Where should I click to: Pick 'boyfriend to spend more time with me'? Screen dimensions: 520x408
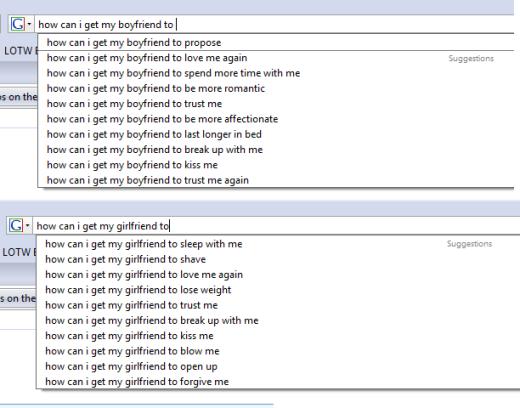click(276, 73)
